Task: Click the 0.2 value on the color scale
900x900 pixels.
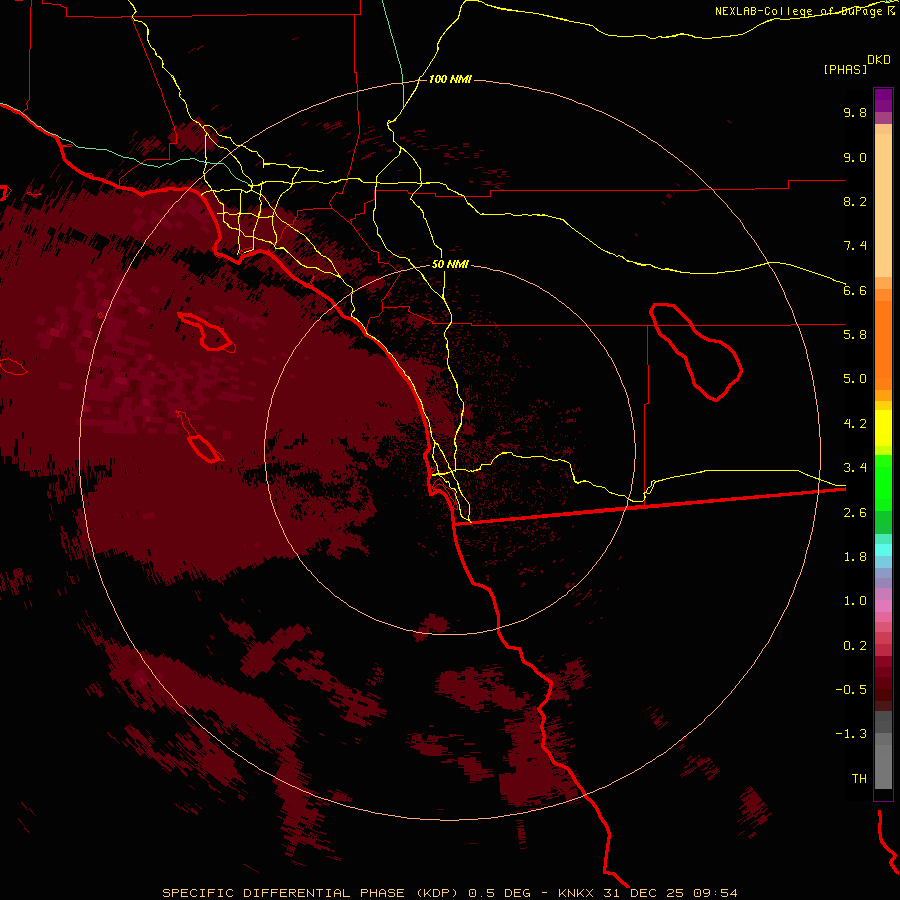Action: pyautogui.click(x=855, y=646)
